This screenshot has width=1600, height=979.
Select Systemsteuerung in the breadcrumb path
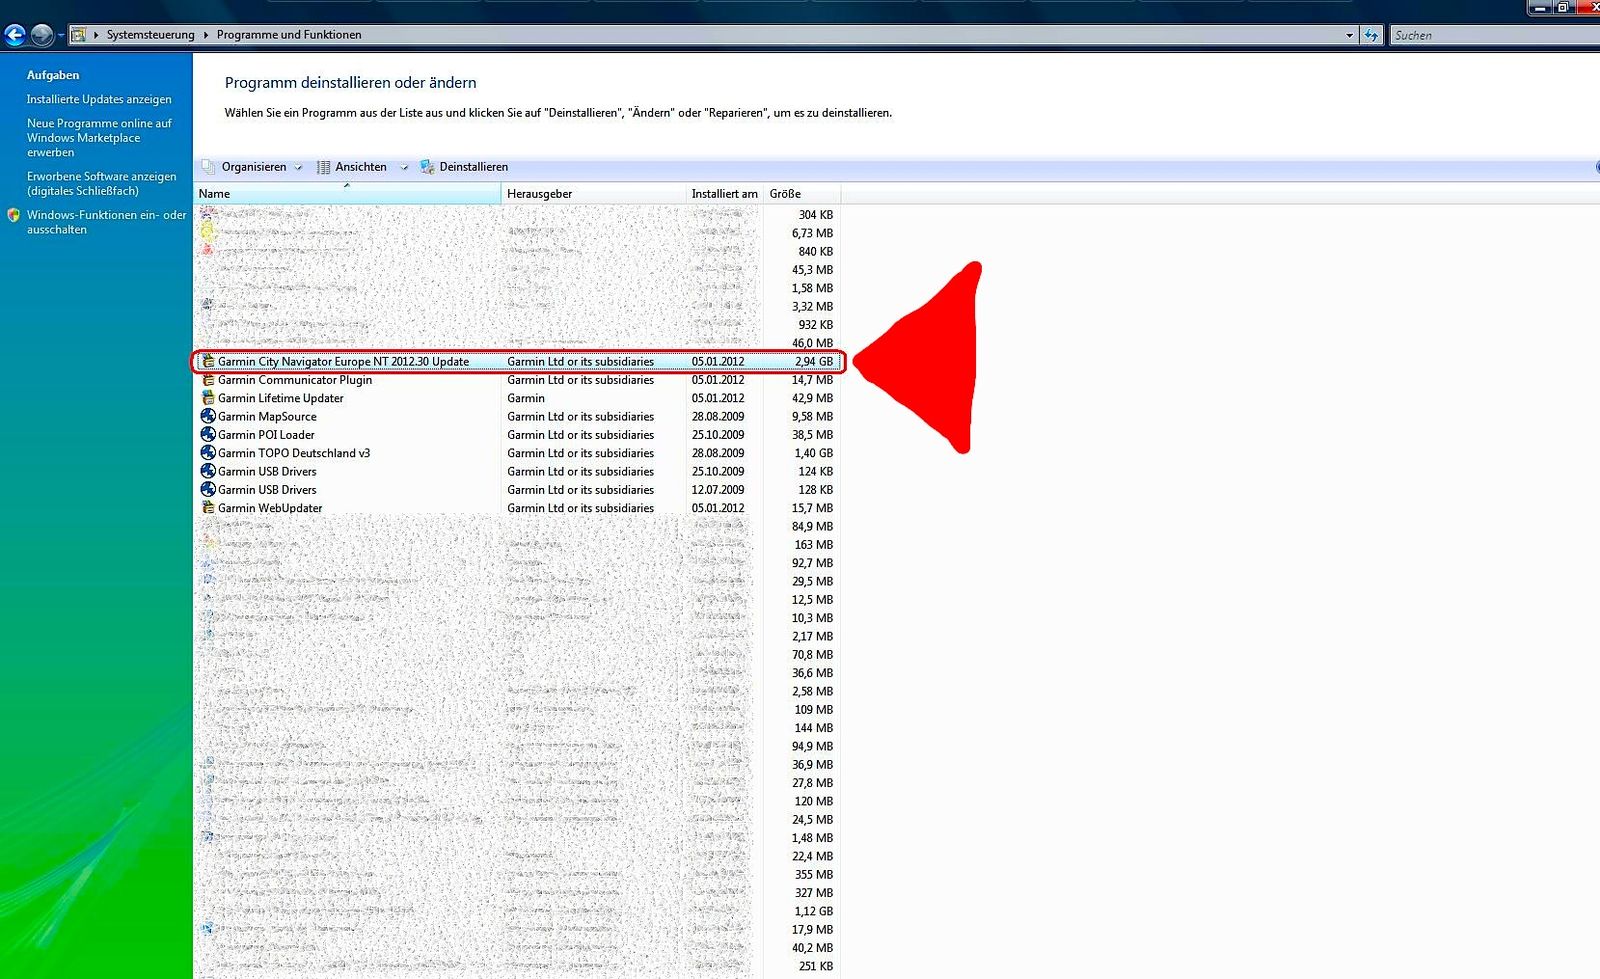(150, 35)
